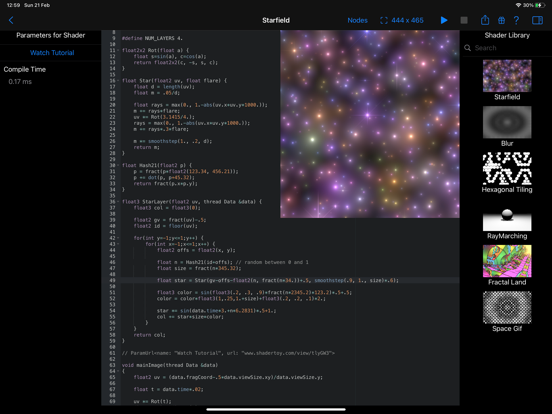Select the Fractal Land shader thumbnail

click(x=507, y=261)
